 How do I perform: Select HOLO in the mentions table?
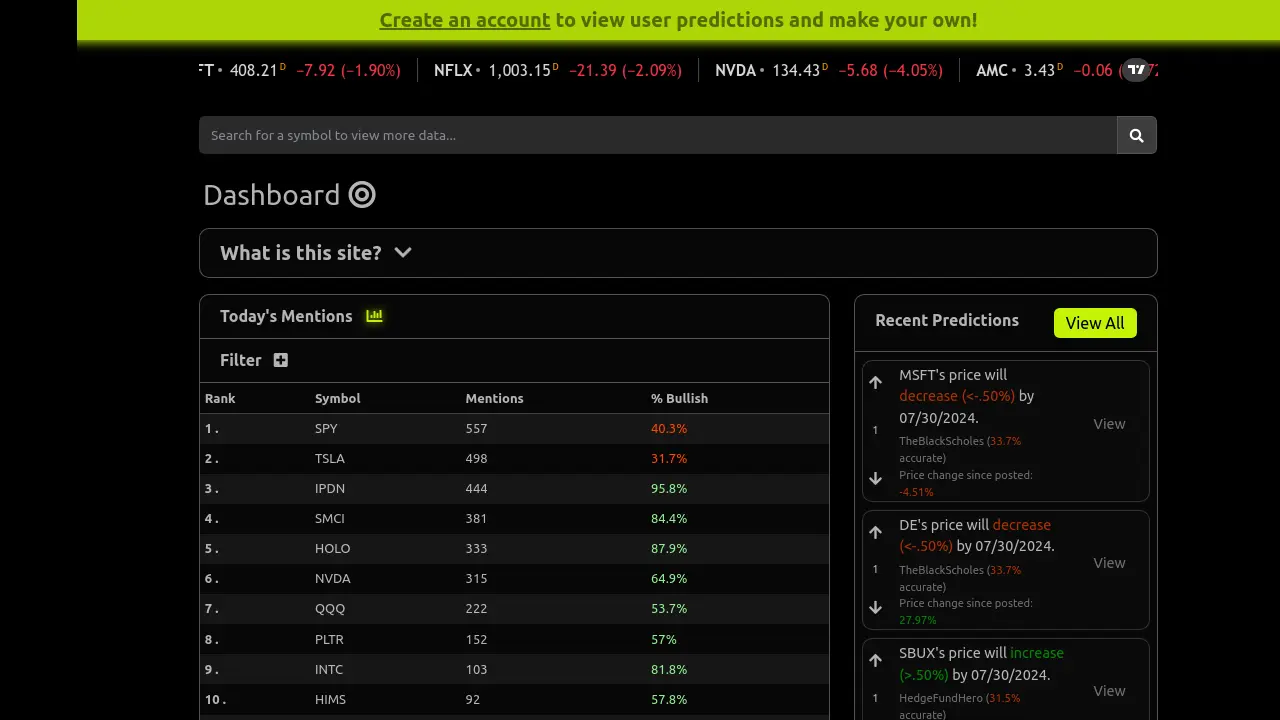pos(332,548)
